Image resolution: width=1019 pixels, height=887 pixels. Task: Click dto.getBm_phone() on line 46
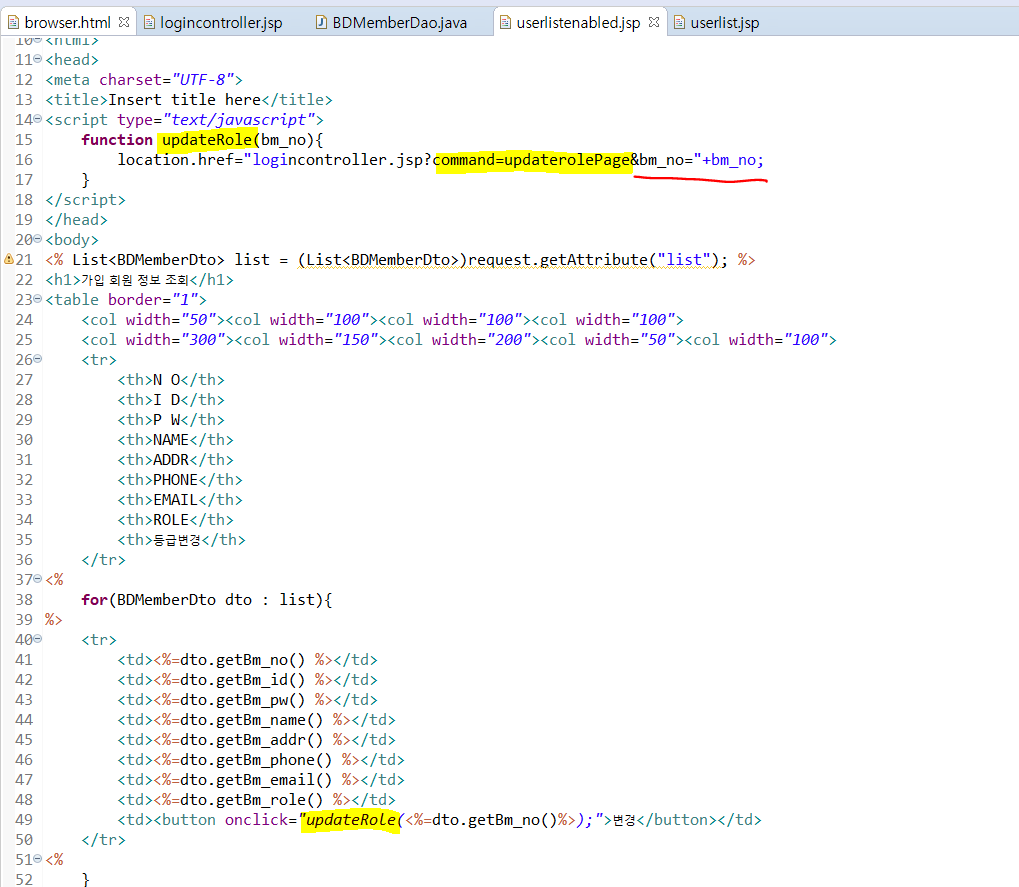coord(256,760)
